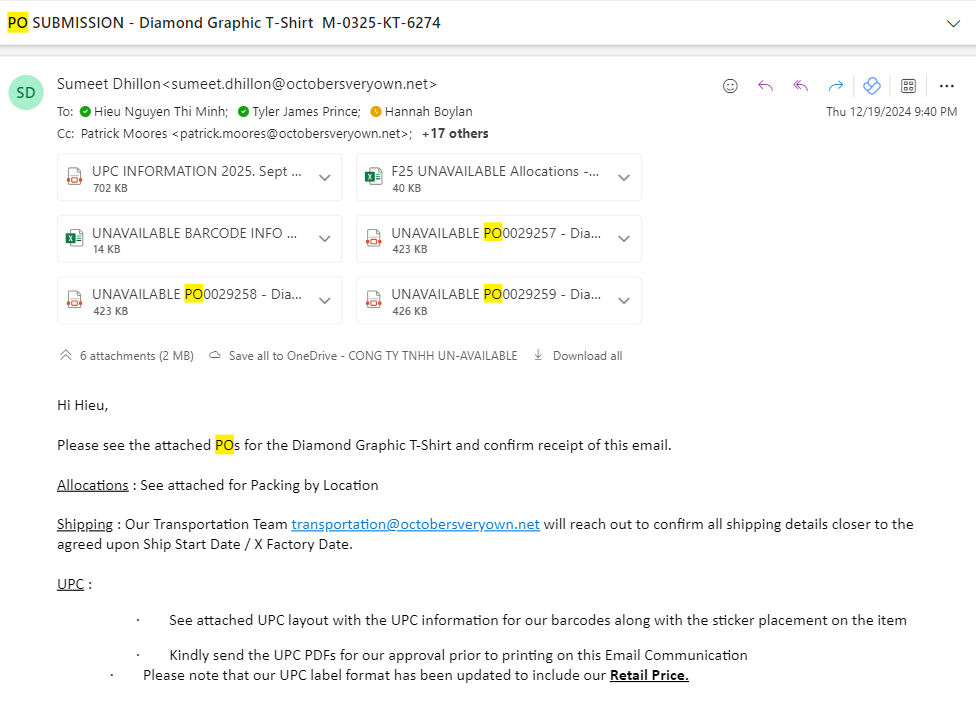Click the emoji reaction smiley icon
Screen dimensions: 976x702
point(730,86)
